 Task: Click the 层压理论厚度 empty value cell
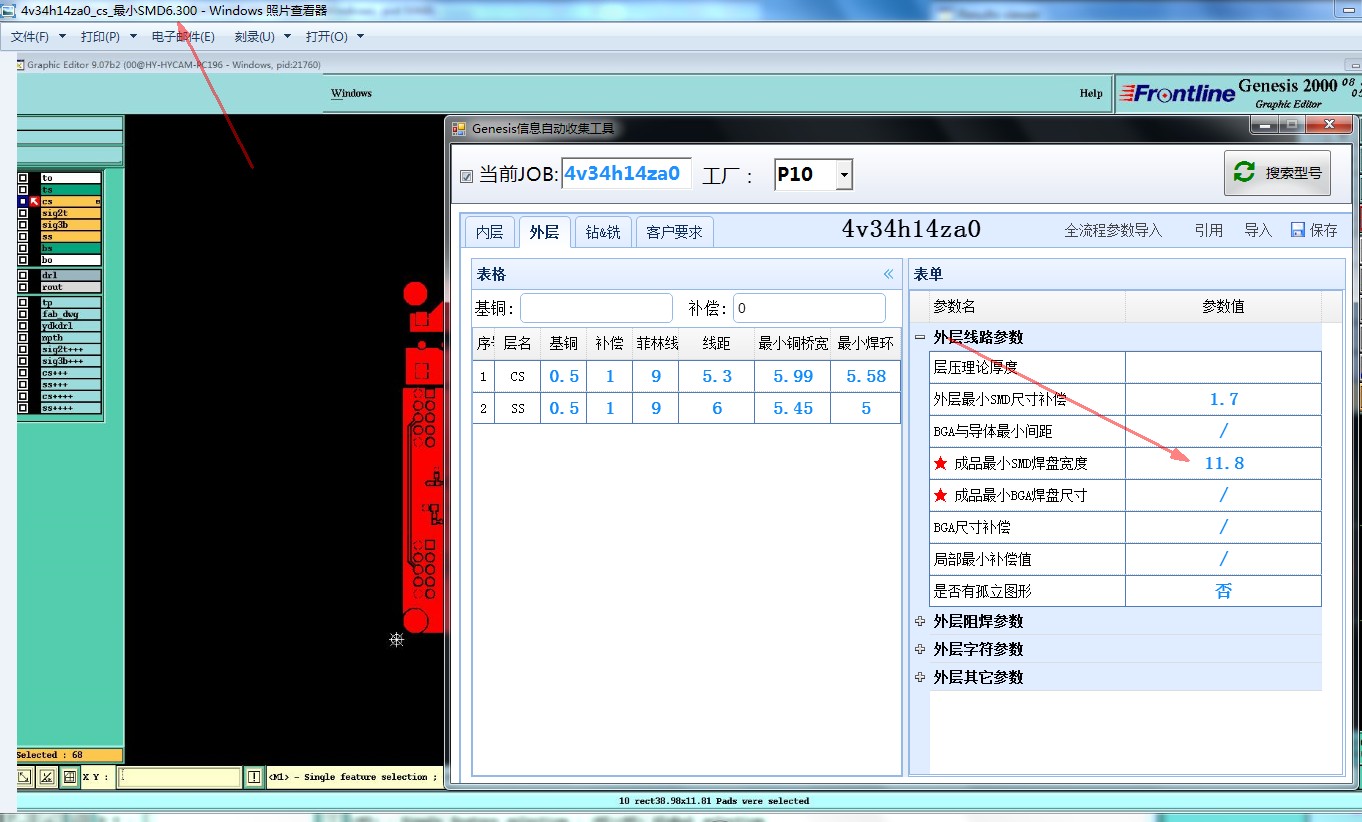pyautogui.click(x=1223, y=367)
